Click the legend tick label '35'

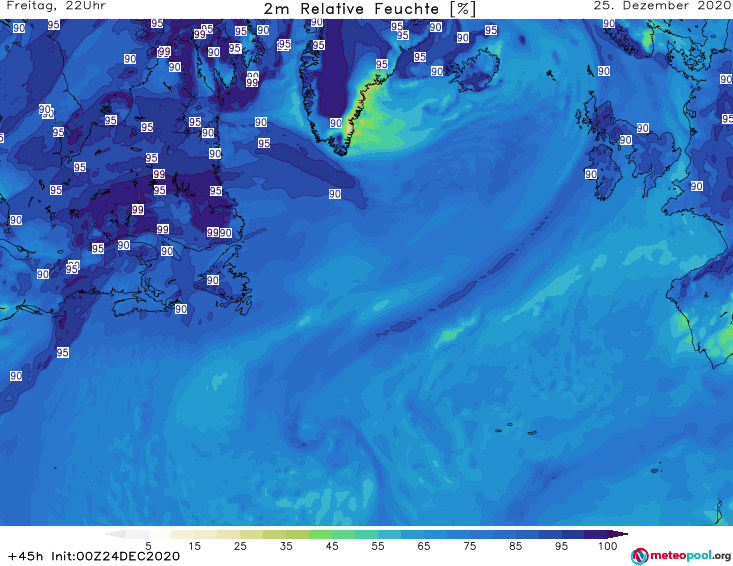point(286,546)
